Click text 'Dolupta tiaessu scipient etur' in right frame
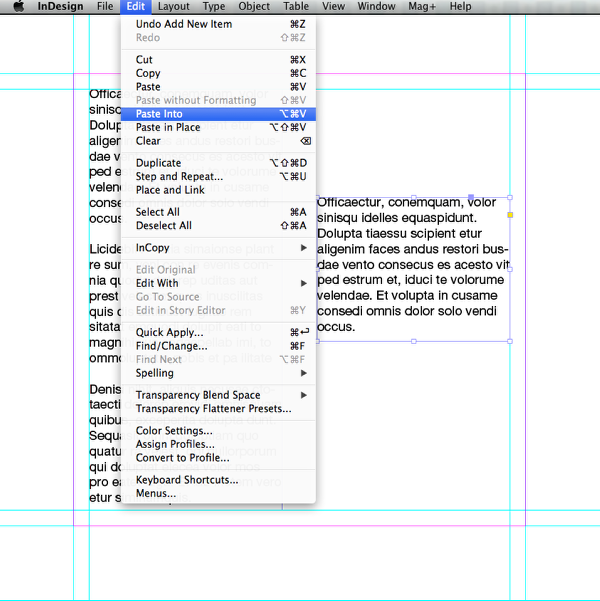The image size is (600, 601). tap(399, 233)
